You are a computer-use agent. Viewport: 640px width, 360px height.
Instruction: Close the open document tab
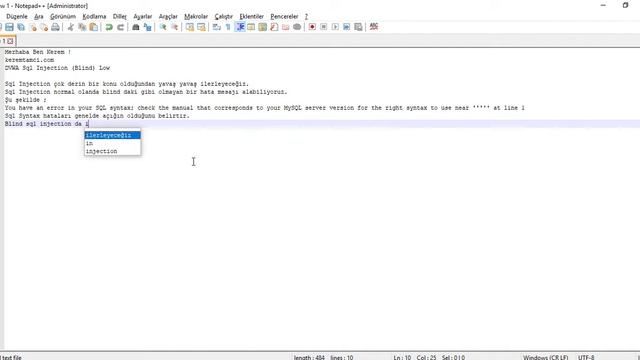(x=10, y=41)
